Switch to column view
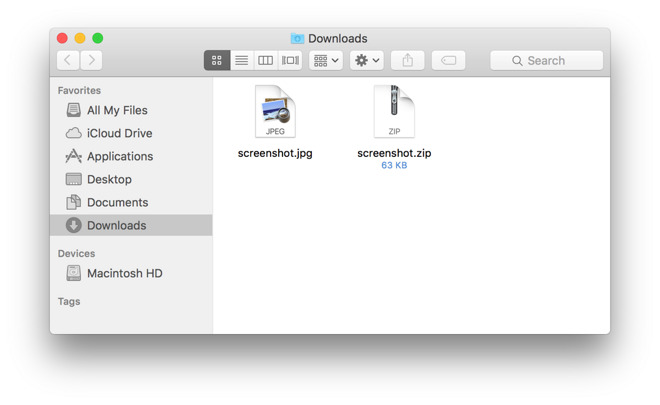The height and width of the screenshot is (405, 660). (x=265, y=60)
